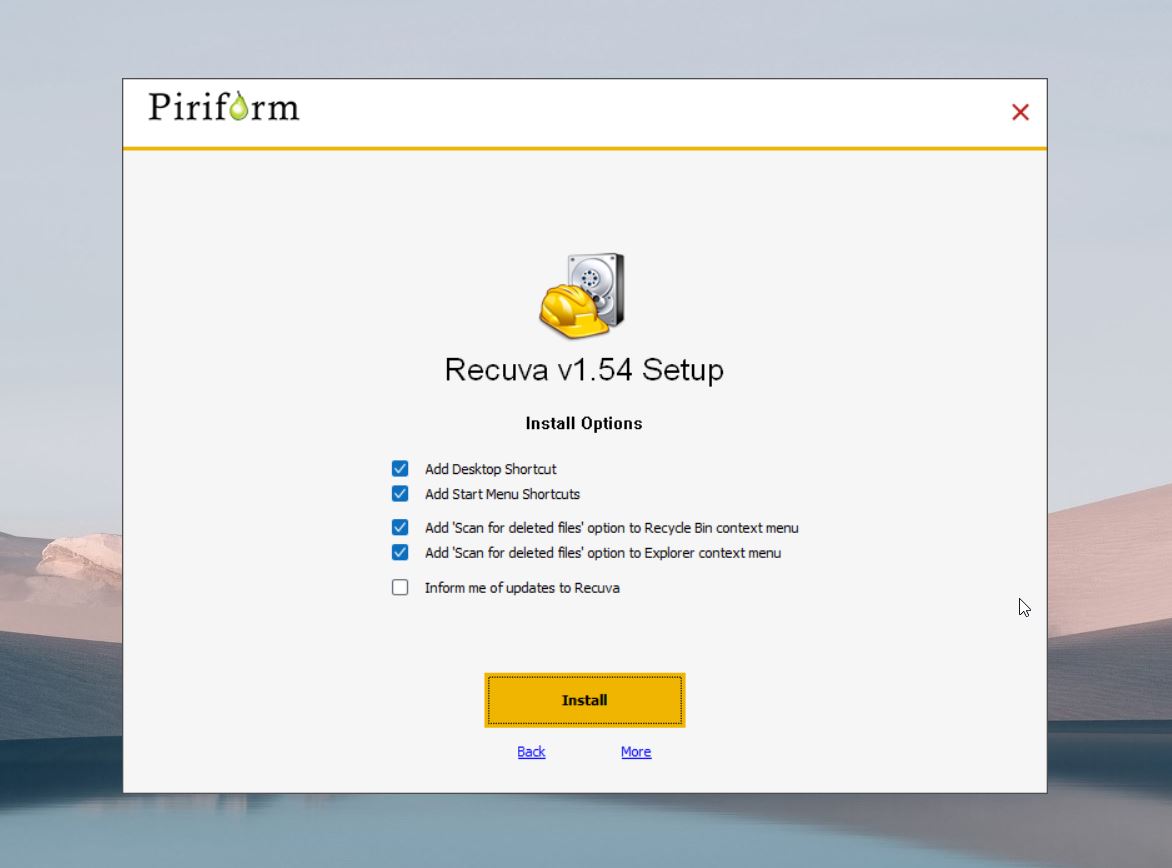
Task: Close the Recuva setup window
Action: pos(1020,112)
